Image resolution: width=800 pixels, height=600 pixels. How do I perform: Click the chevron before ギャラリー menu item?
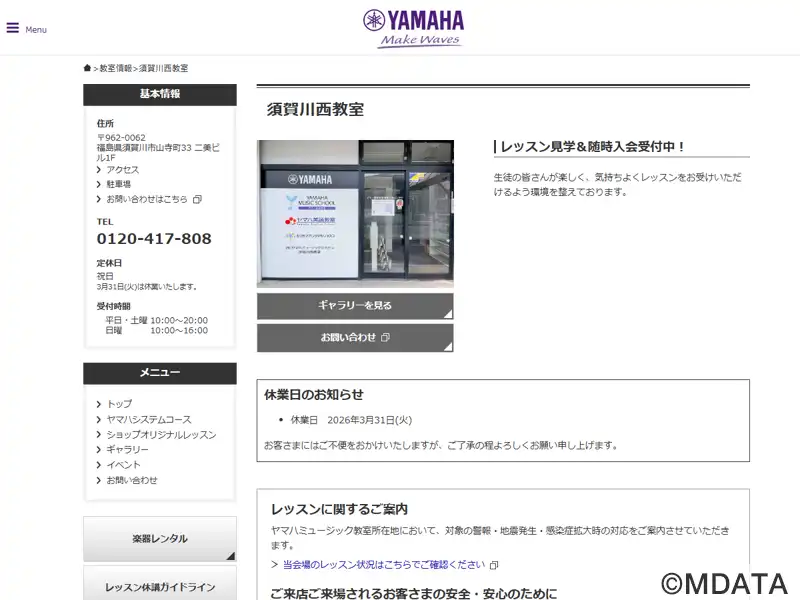click(98, 450)
